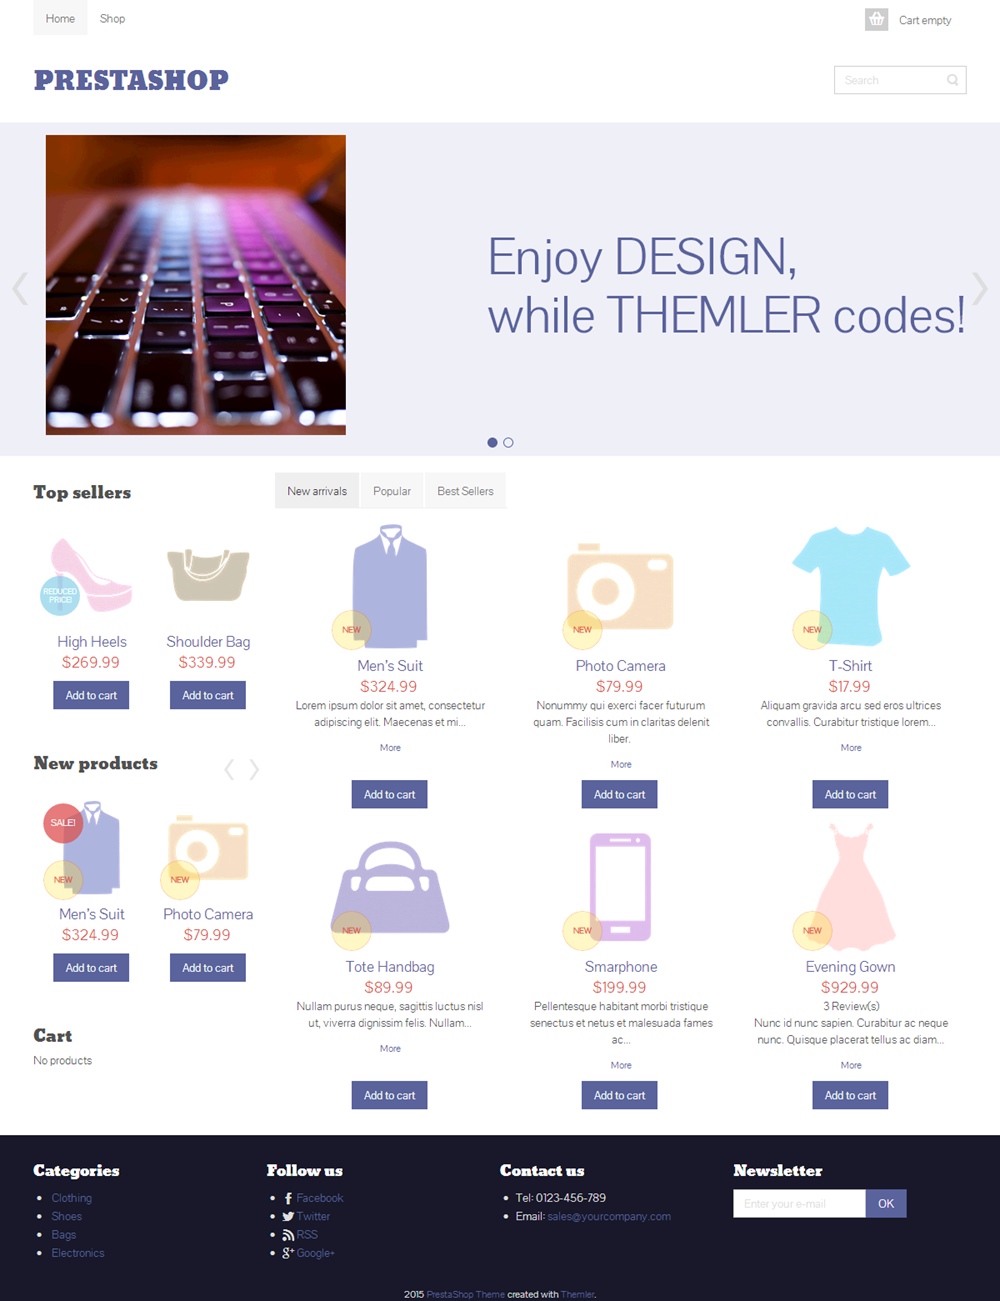Show the next banner slide
The width and height of the screenshot is (1000, 1301).
pyautogui.click(x=980, y=288)
